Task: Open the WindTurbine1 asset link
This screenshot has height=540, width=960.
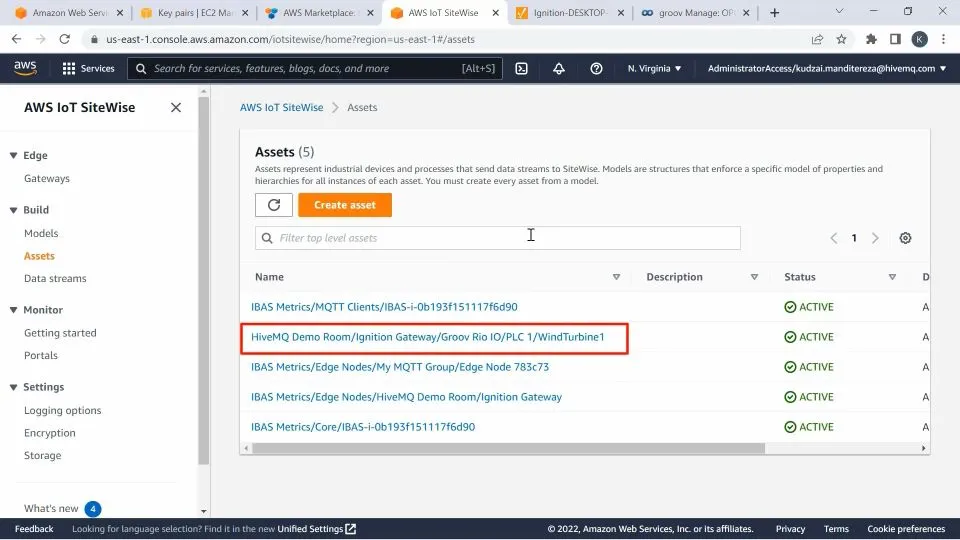Action: pyautogui.click(x=427, y=337)
